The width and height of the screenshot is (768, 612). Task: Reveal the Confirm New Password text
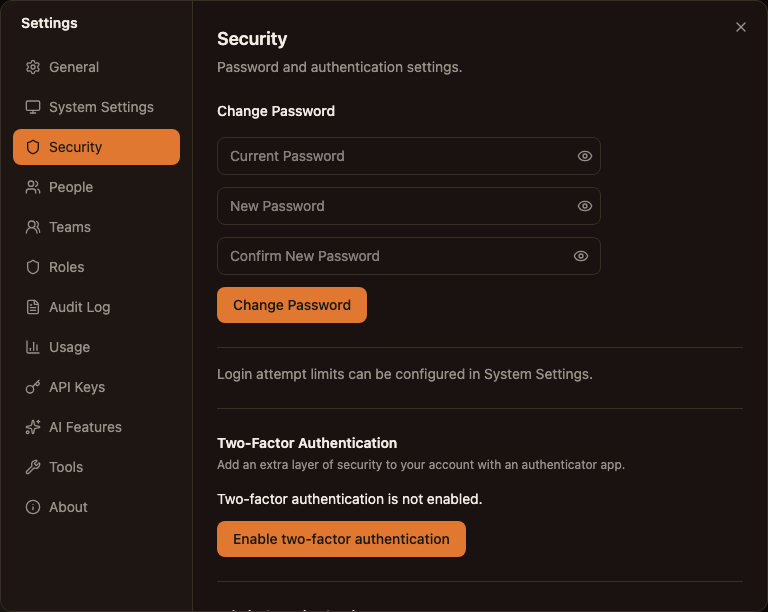581,256
